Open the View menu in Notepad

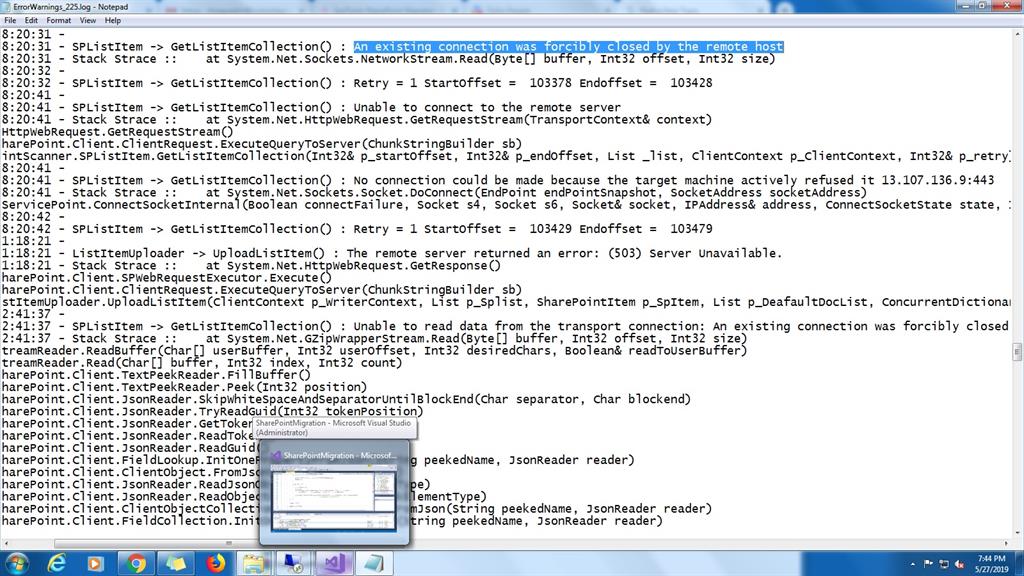point(88,20)
